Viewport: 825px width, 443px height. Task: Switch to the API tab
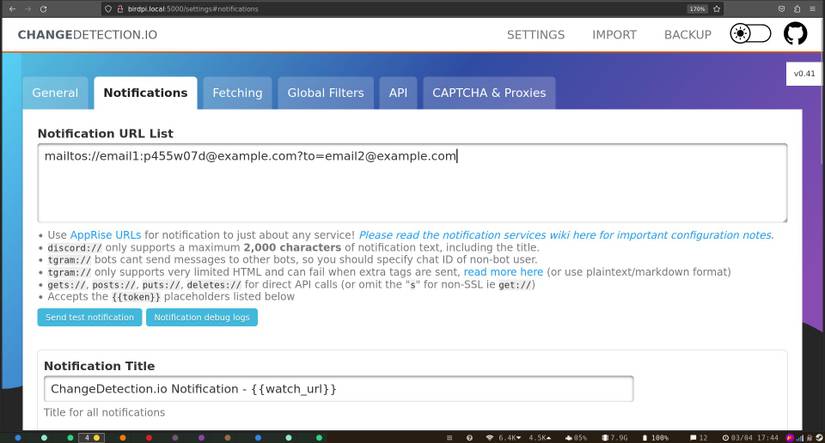[x=398, y=93]
